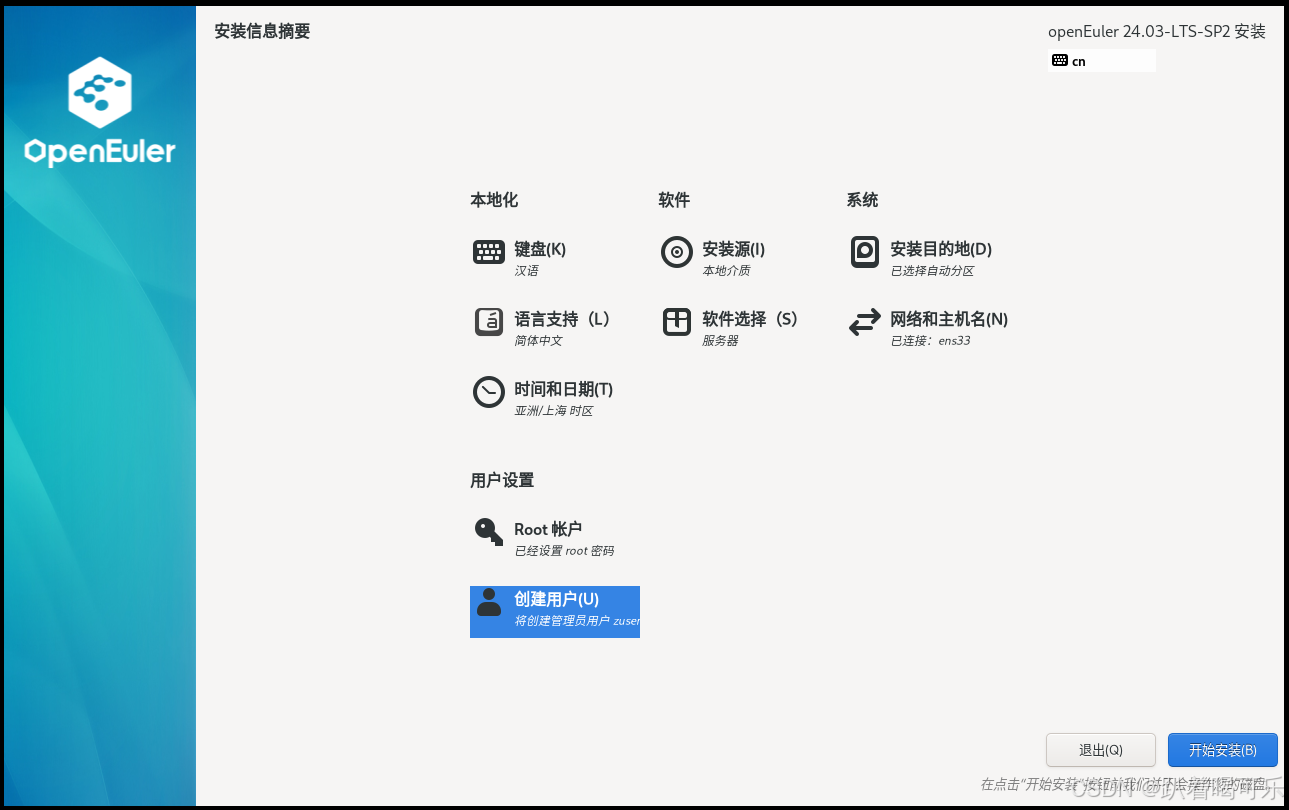Viewport: 1289px width, 810px height.
Task: Open the 安装源(I) installation source icon
Action: pos(677,252)
